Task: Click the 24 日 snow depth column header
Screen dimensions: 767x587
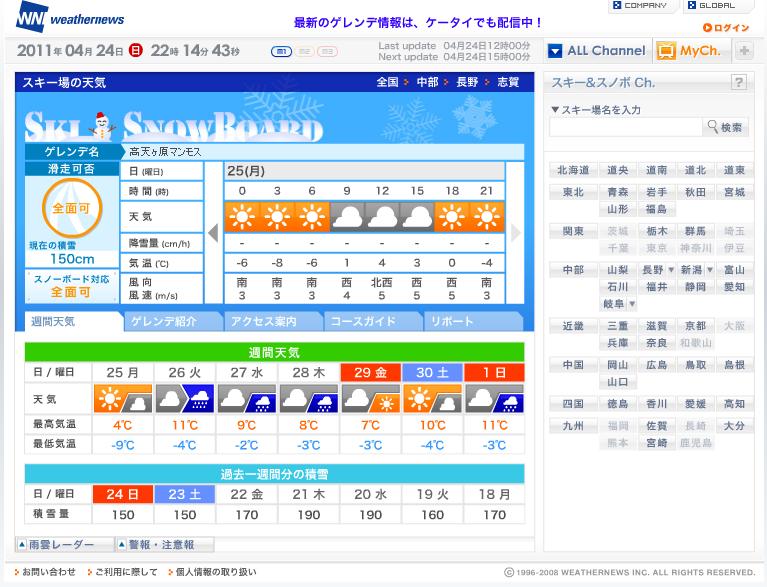Action: pos(122,494)
